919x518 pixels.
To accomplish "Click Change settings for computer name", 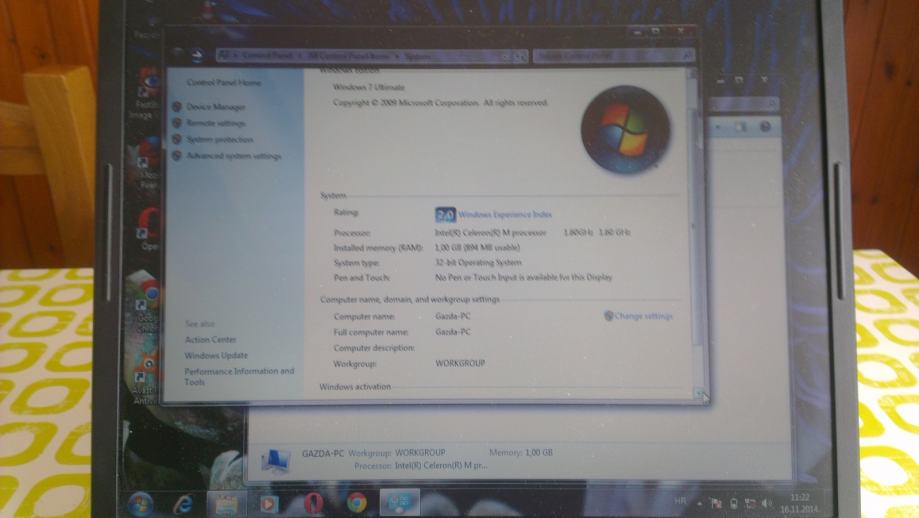I will pos(644,316).
